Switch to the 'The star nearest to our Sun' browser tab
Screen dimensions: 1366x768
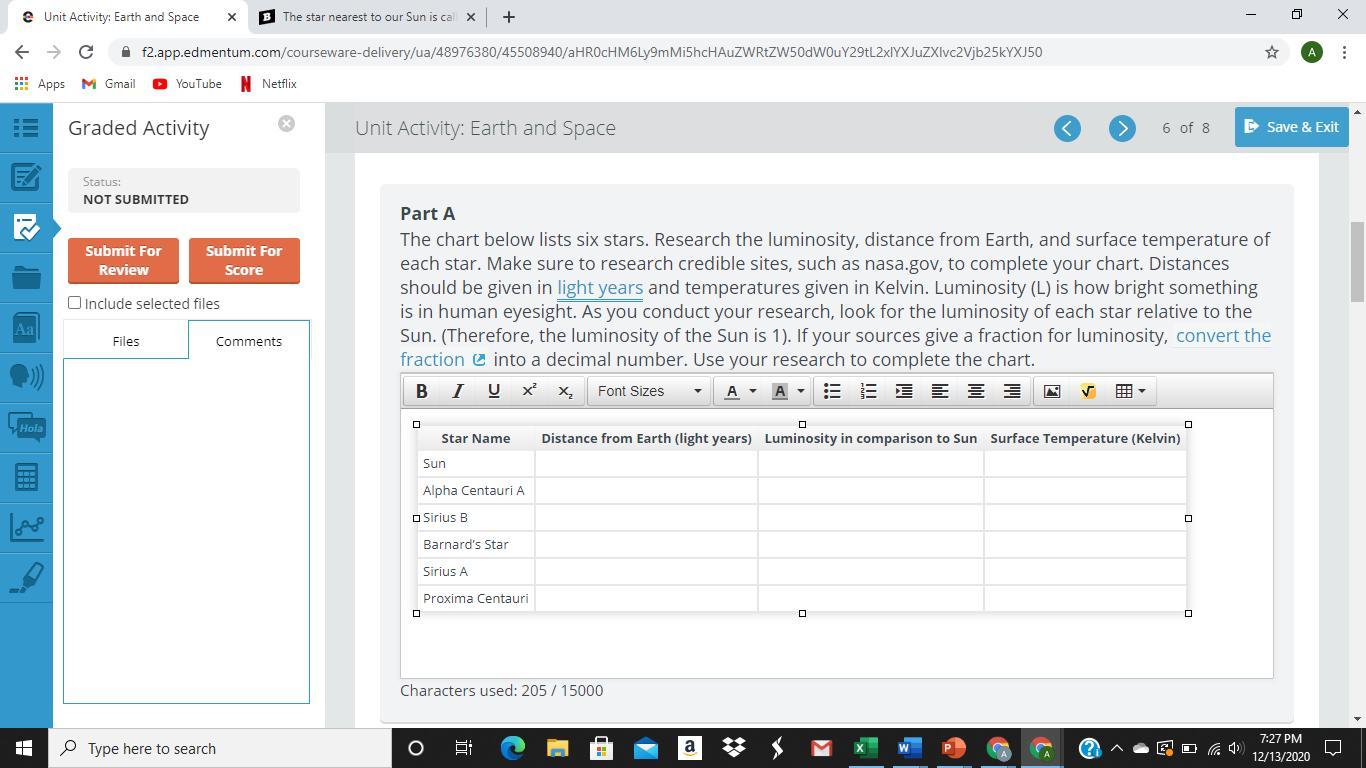tap(368, 17)
